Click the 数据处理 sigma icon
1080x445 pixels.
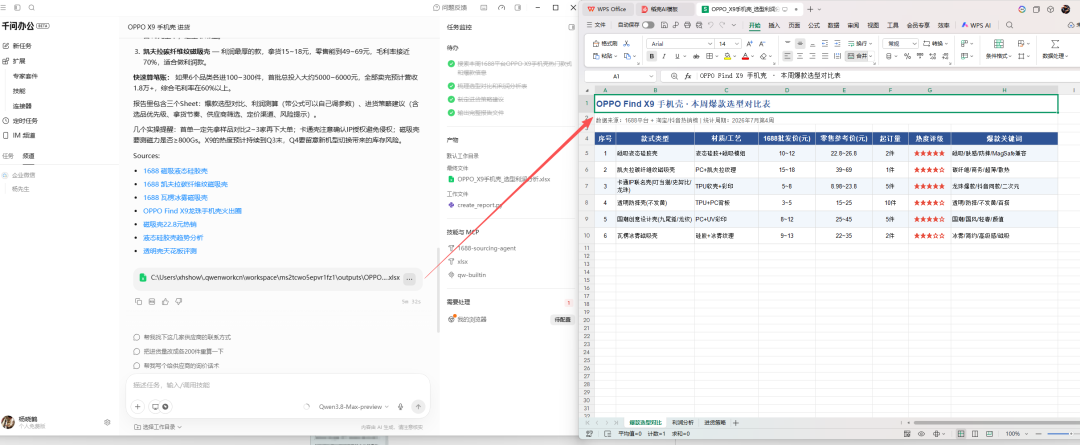coord(1055,43)
